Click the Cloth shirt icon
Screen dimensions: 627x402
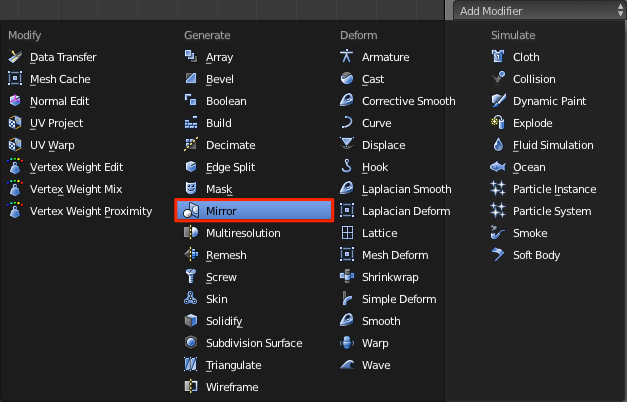(498, 56)
